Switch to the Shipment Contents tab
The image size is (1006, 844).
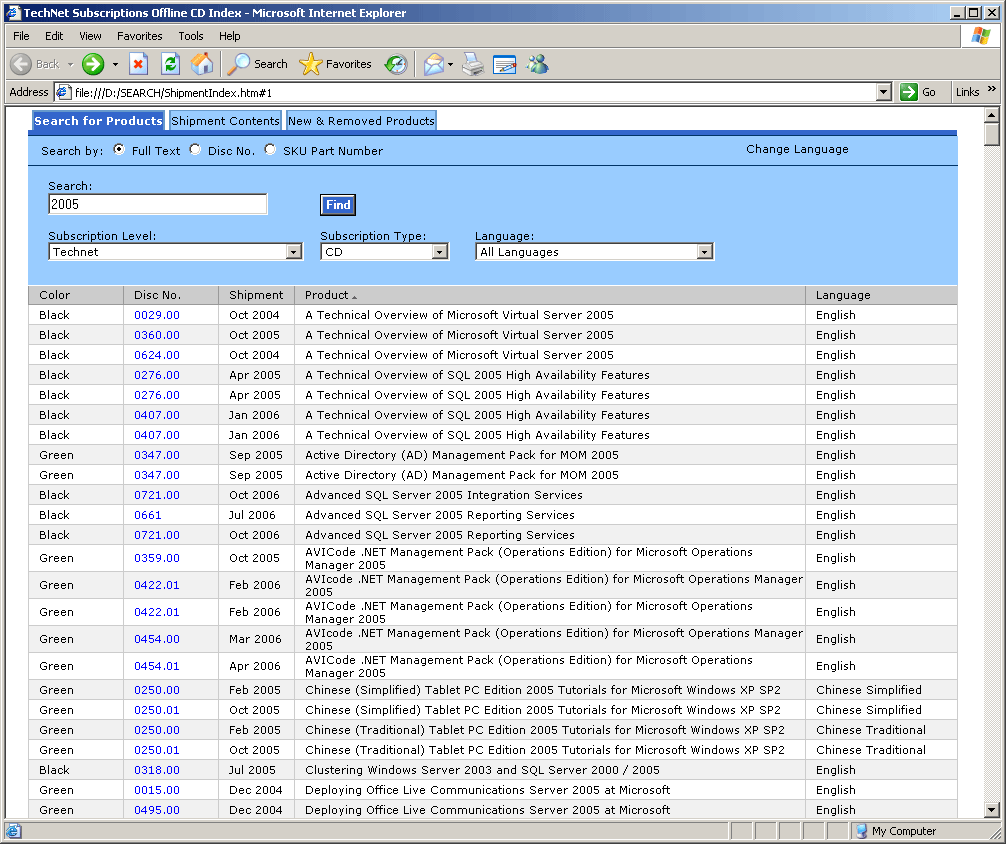tap(225, 121)
